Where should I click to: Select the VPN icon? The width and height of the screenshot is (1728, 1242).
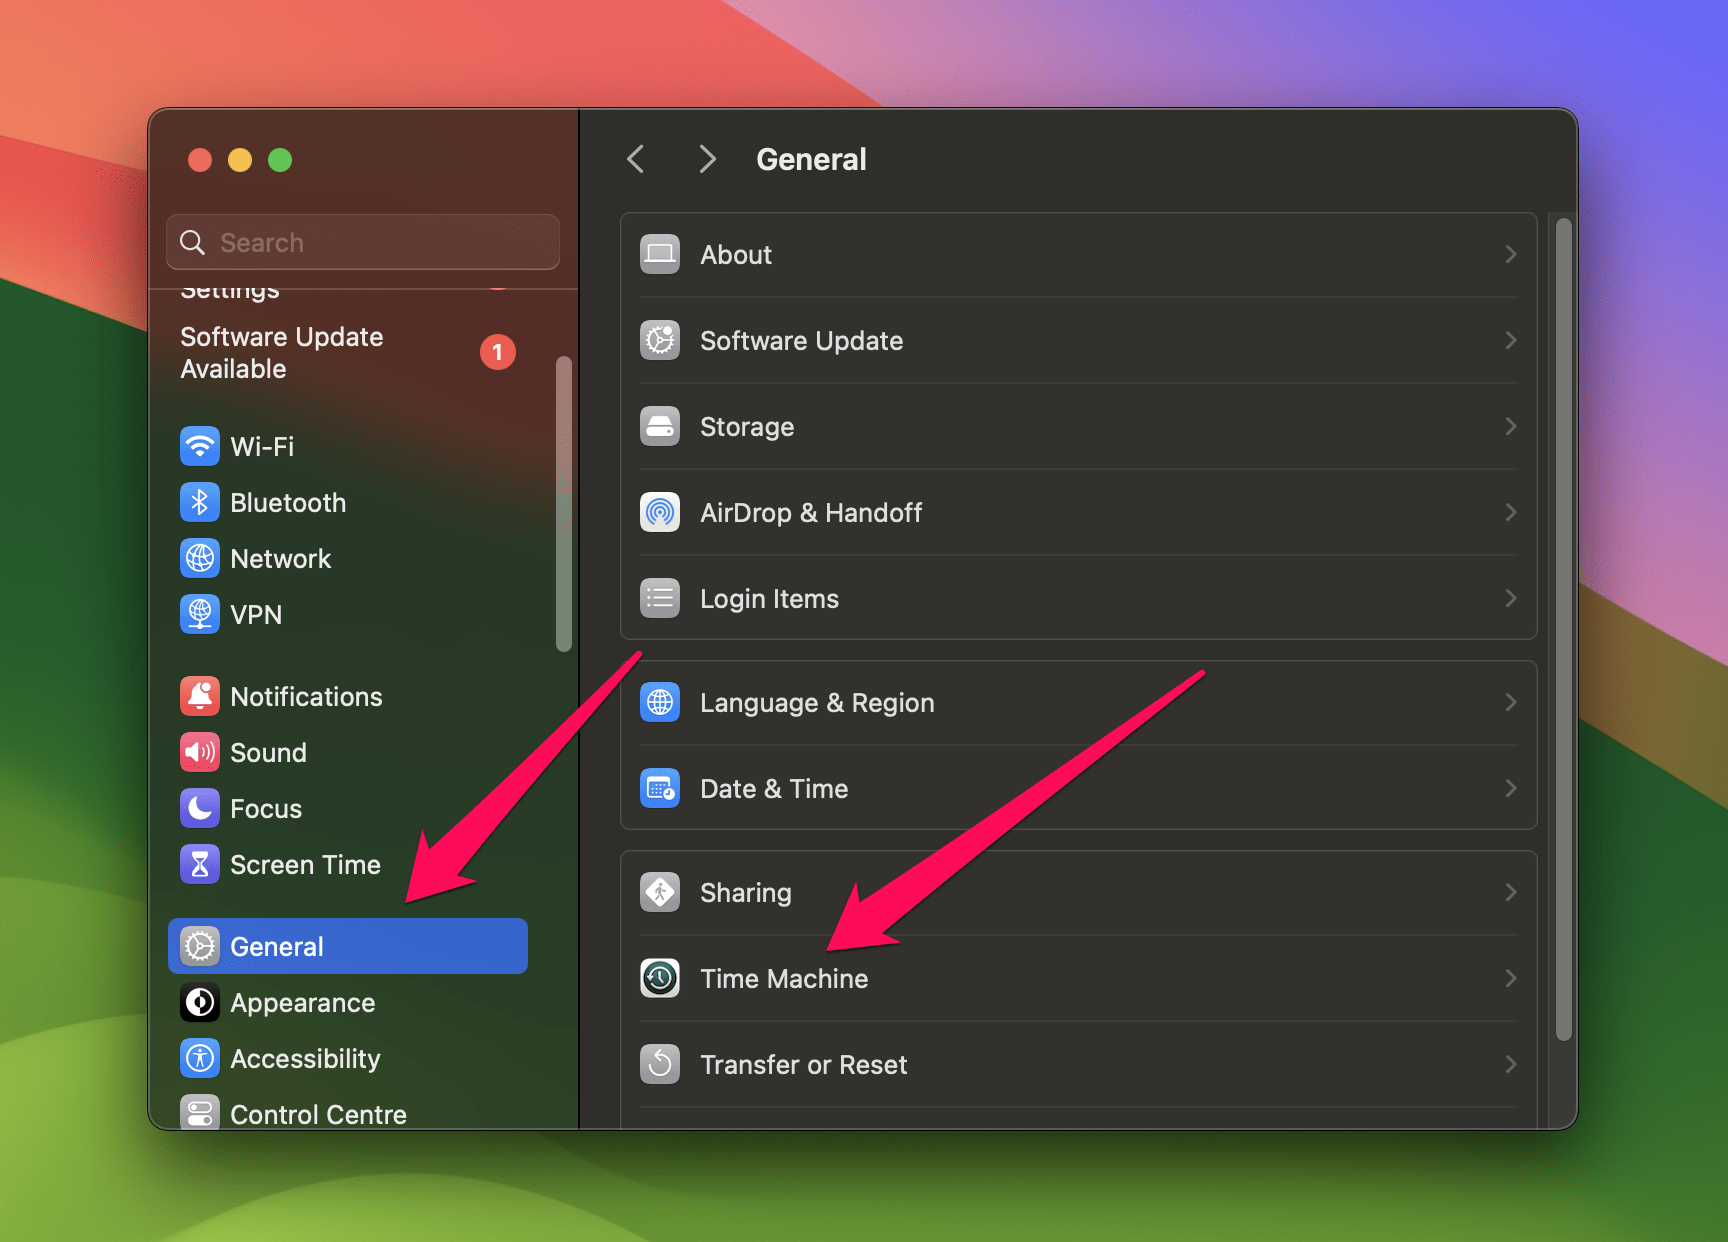click(200, 614)
